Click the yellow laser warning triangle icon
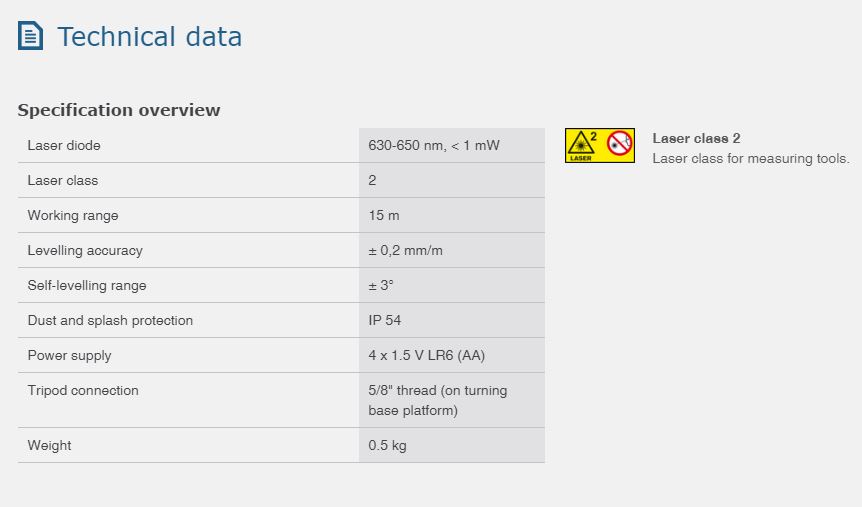Viewport: 862px width, 507px height. pyautogui.click(x=582, y=146)
